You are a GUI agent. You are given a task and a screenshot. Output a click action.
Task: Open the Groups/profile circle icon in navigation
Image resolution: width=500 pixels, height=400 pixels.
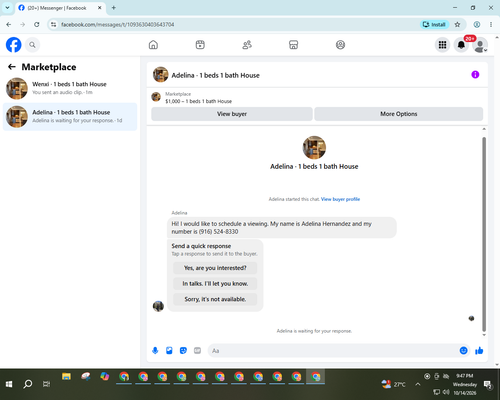pyautogui.click(x=340, y=45)
